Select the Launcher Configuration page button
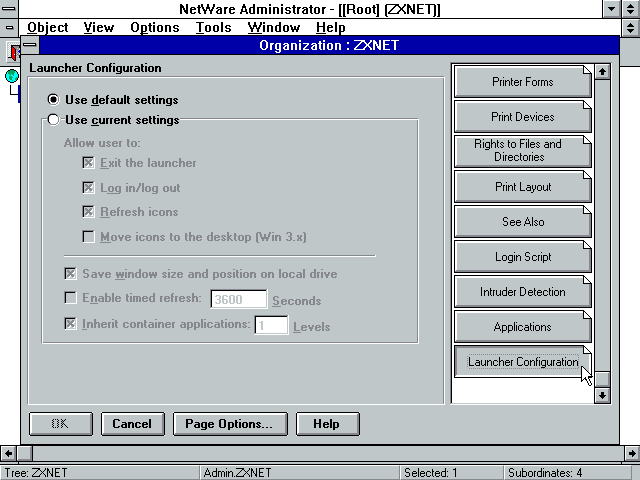The height and width of the screenshot is (480, 640). pyautogui.click(x=522, y=362)
